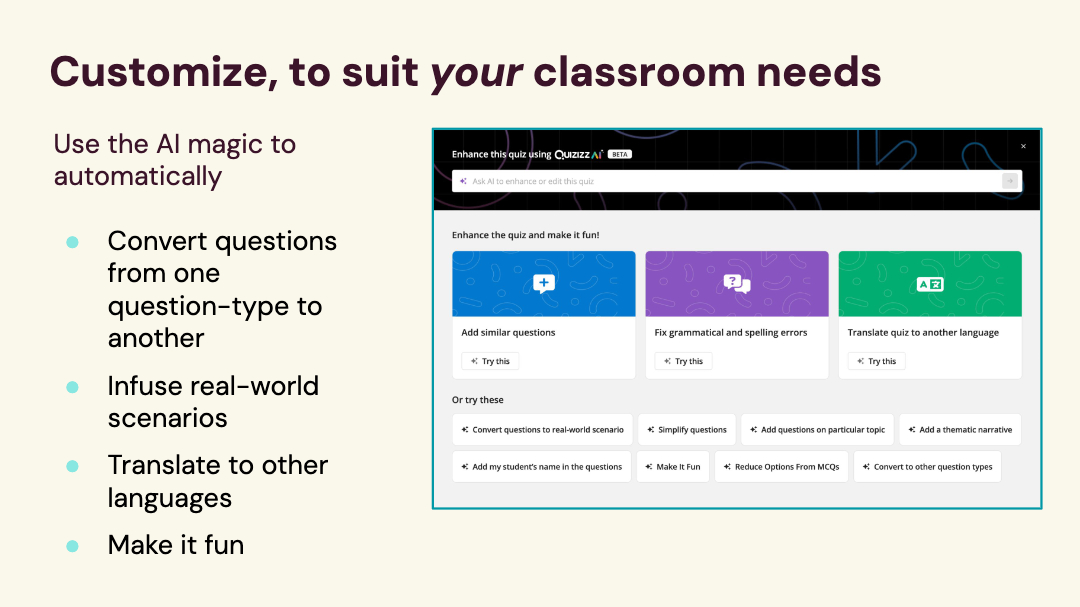Pick the Add a thematic narrative option

[x=959, y=430]
